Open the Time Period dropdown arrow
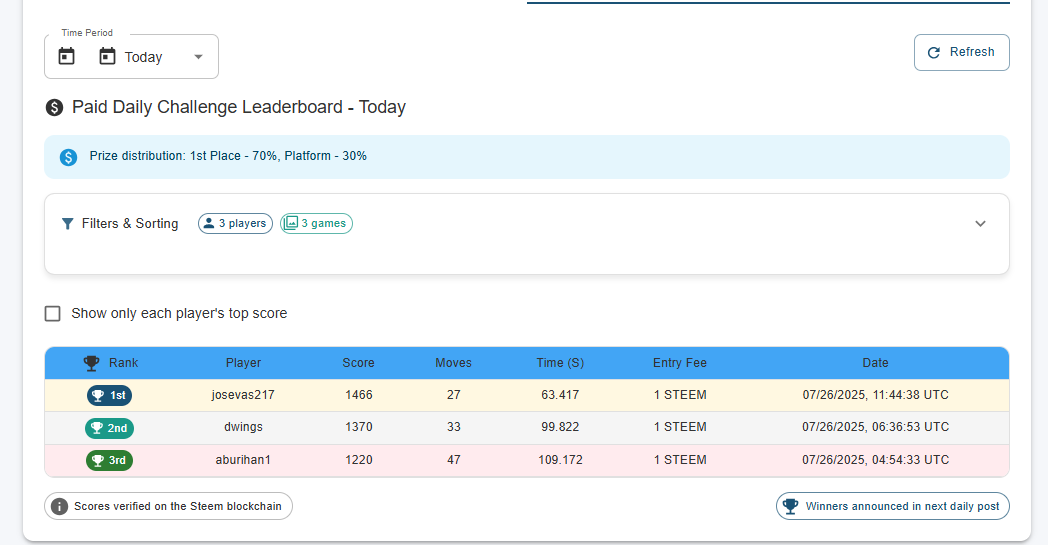1048x545 pixels. pos(198,57)
